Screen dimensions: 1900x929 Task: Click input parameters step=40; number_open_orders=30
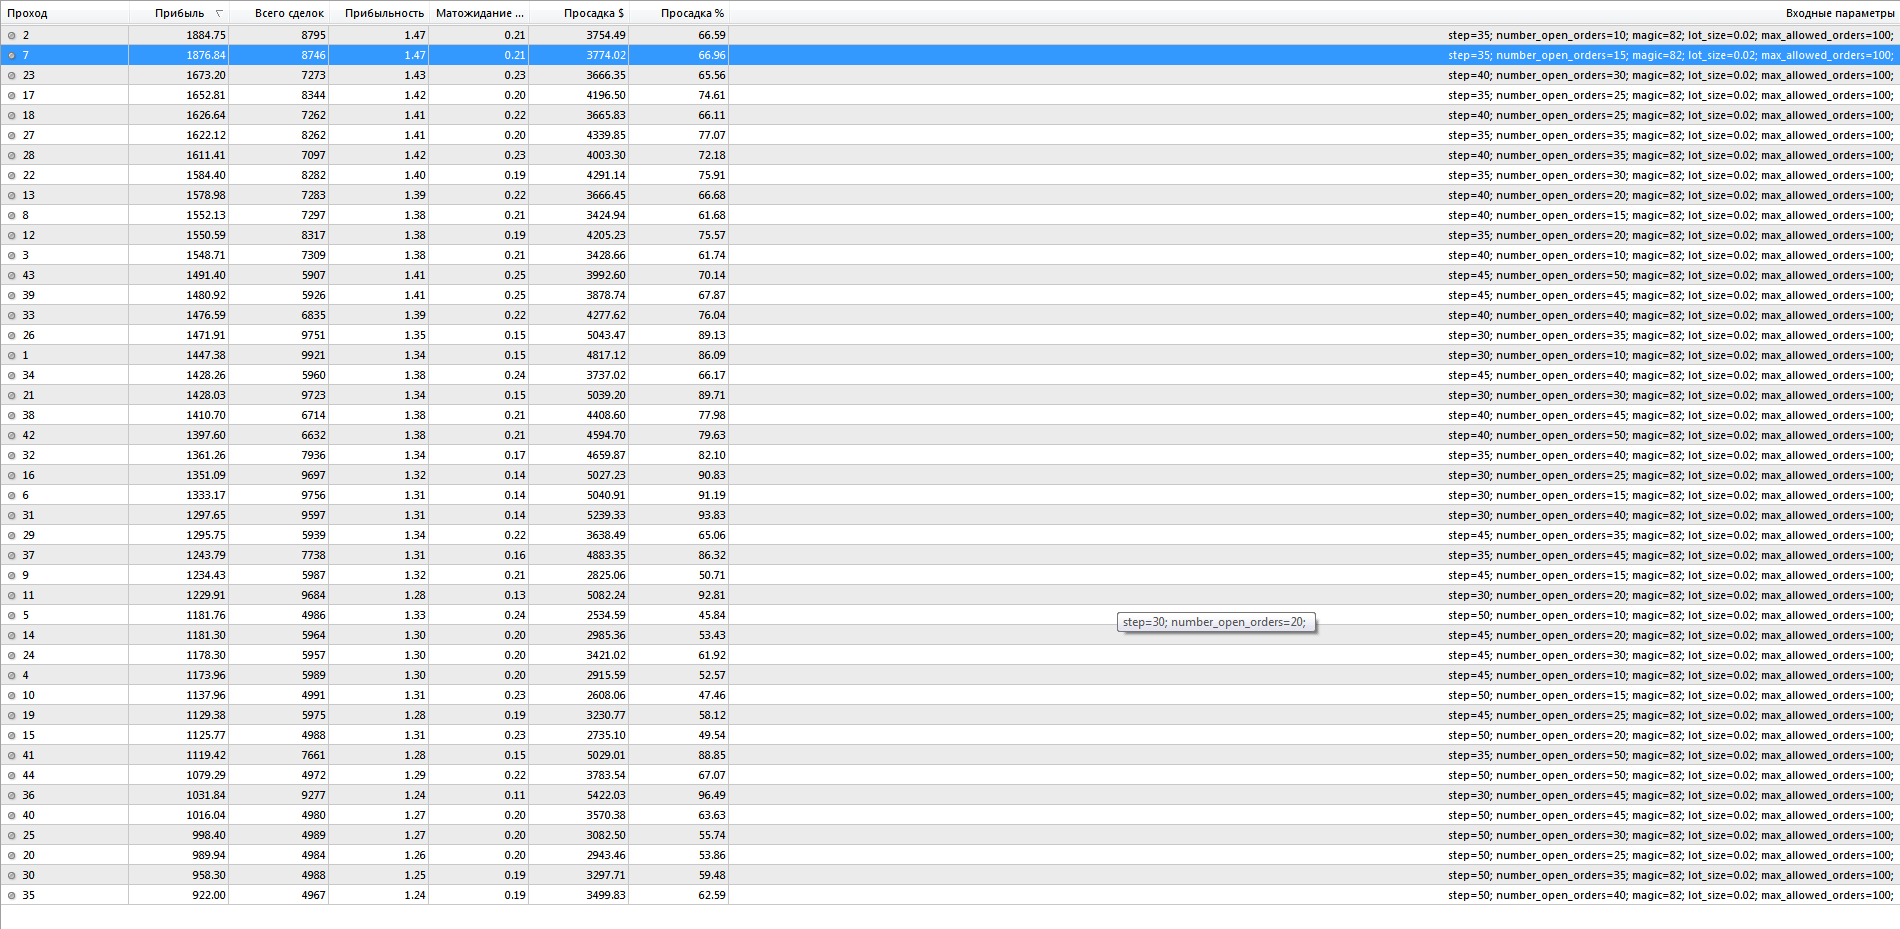coord(1671,75)
